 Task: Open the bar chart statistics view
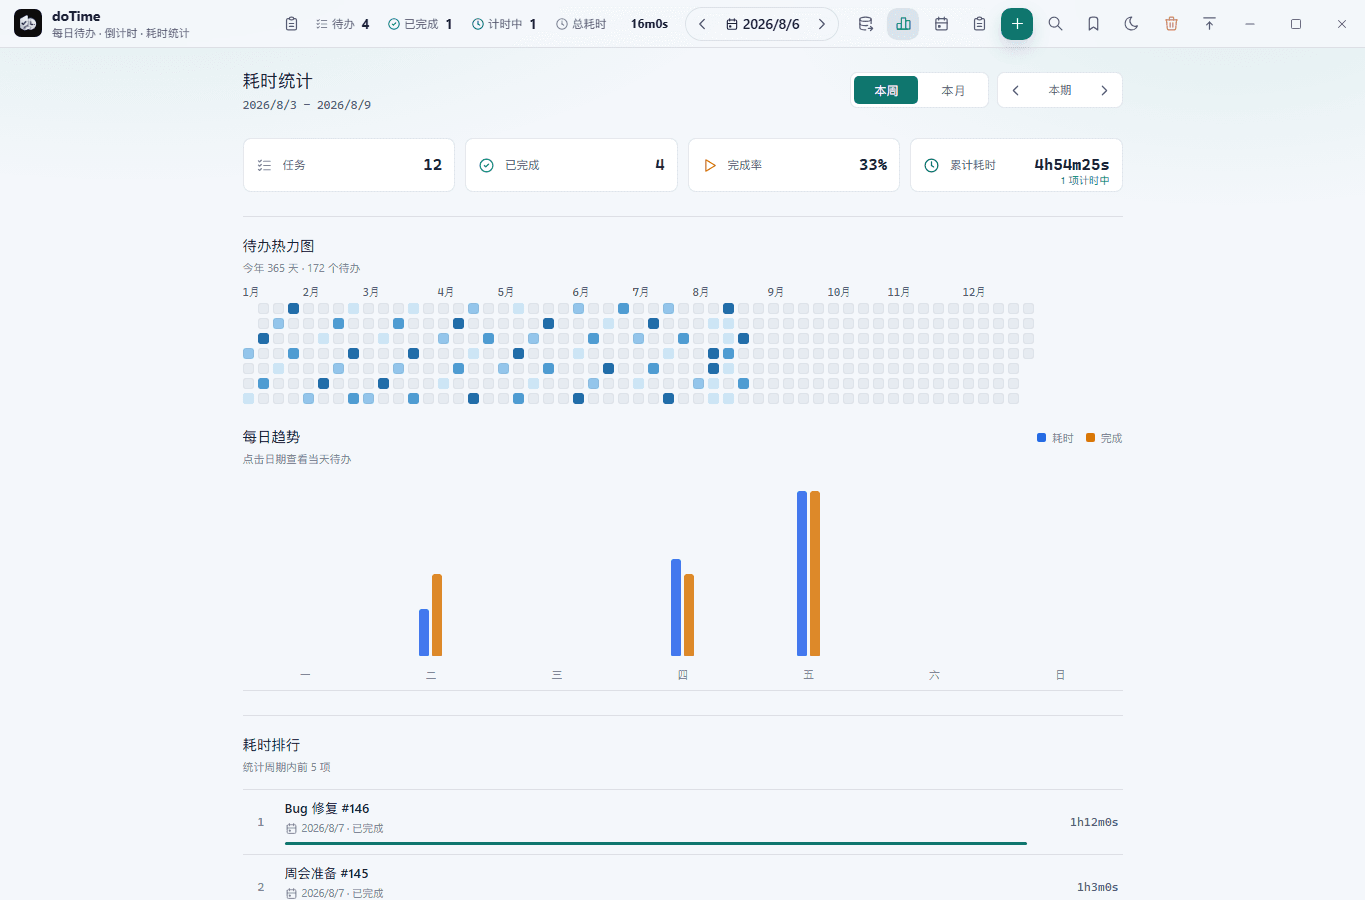click(903, 24)
